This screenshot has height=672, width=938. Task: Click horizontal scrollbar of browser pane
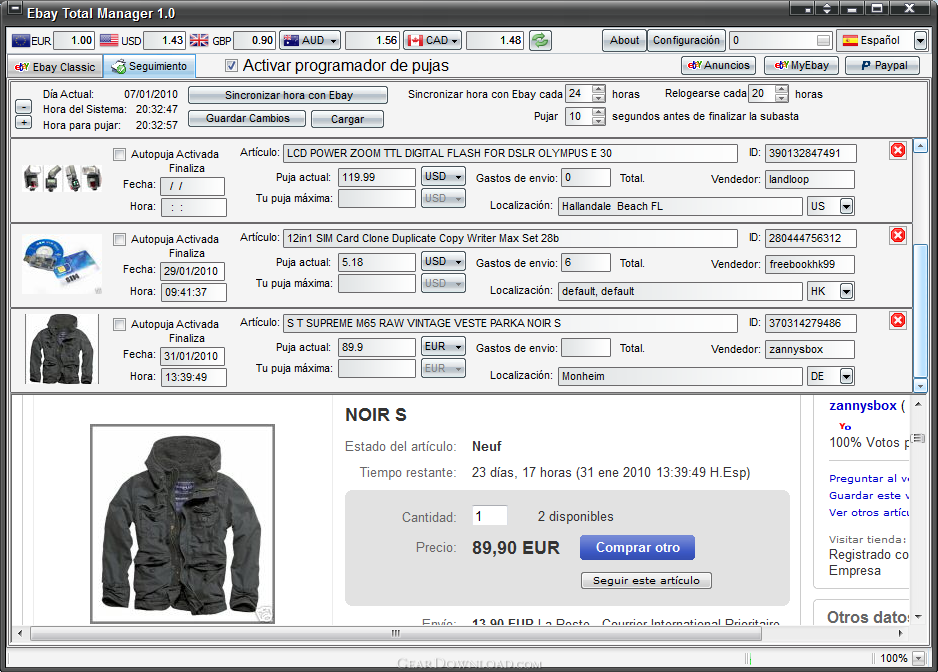pos(395,633)
